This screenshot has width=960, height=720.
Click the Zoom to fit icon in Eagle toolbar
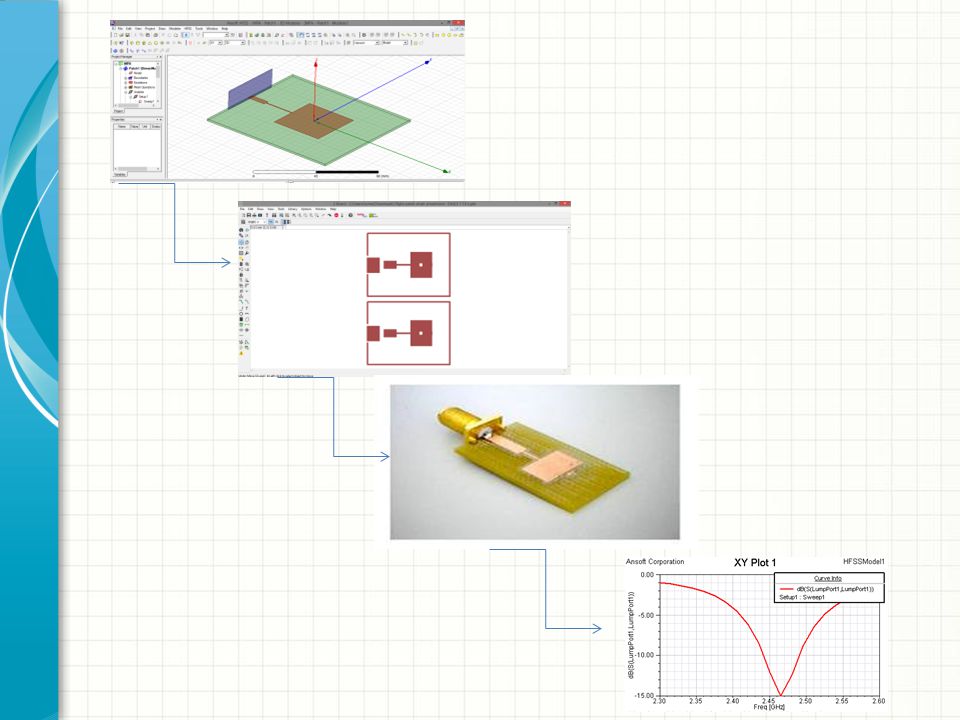(x=294, y=215)
